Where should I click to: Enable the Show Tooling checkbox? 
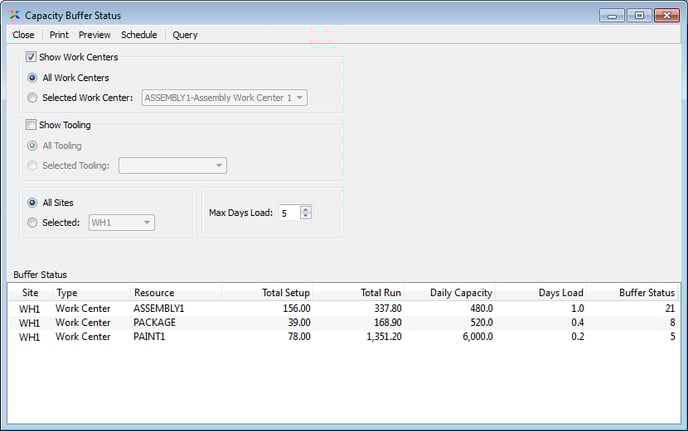click(32, 125)
